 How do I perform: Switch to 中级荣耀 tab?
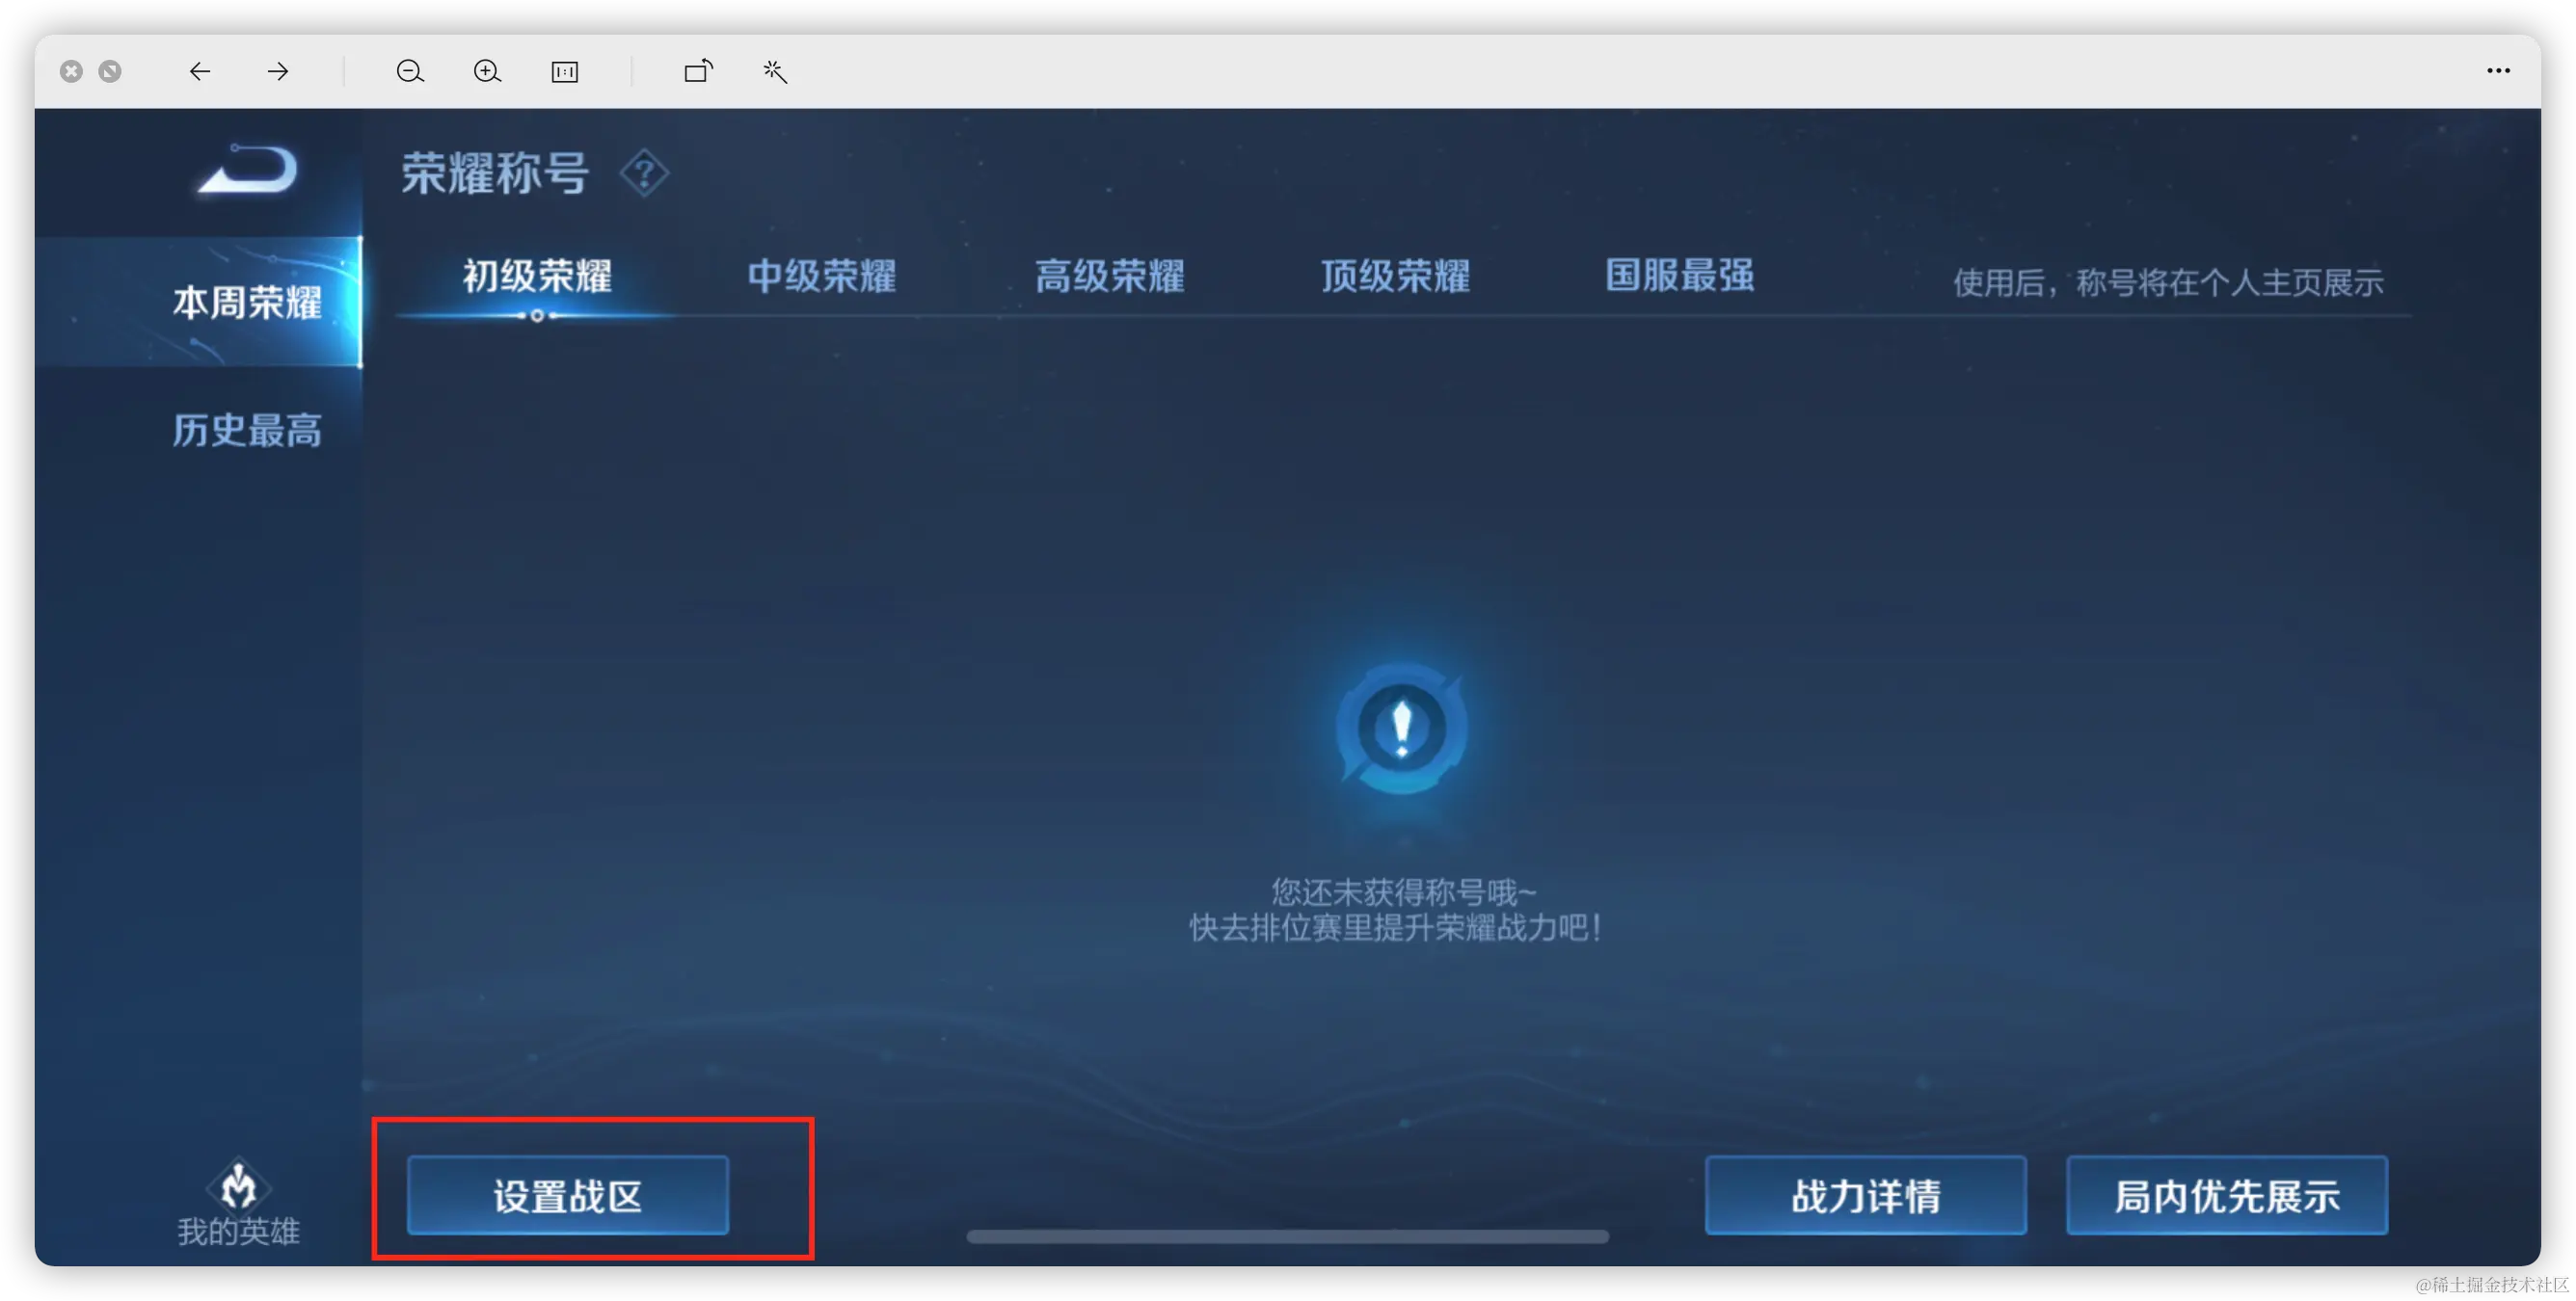pyautogui.click(x=822, y=277)
